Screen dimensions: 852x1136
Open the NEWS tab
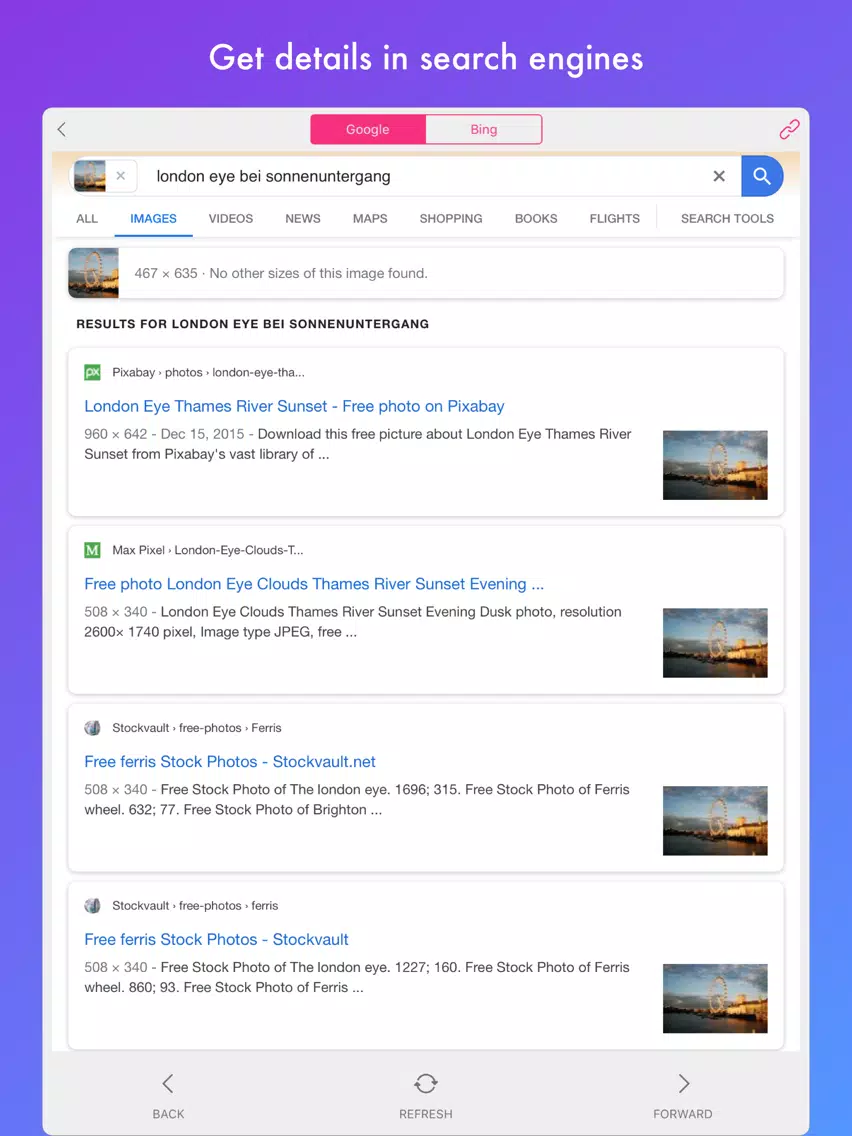[303, 219]
